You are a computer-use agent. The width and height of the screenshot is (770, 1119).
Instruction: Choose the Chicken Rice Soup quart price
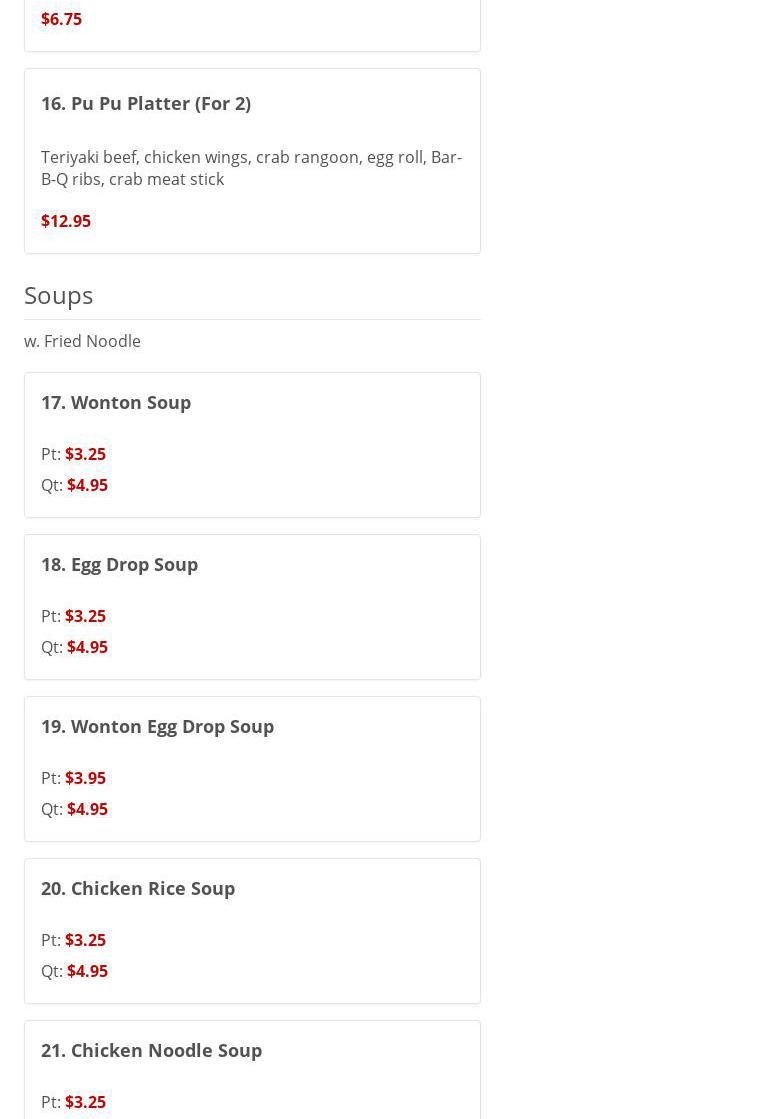[x=87, y=971]
